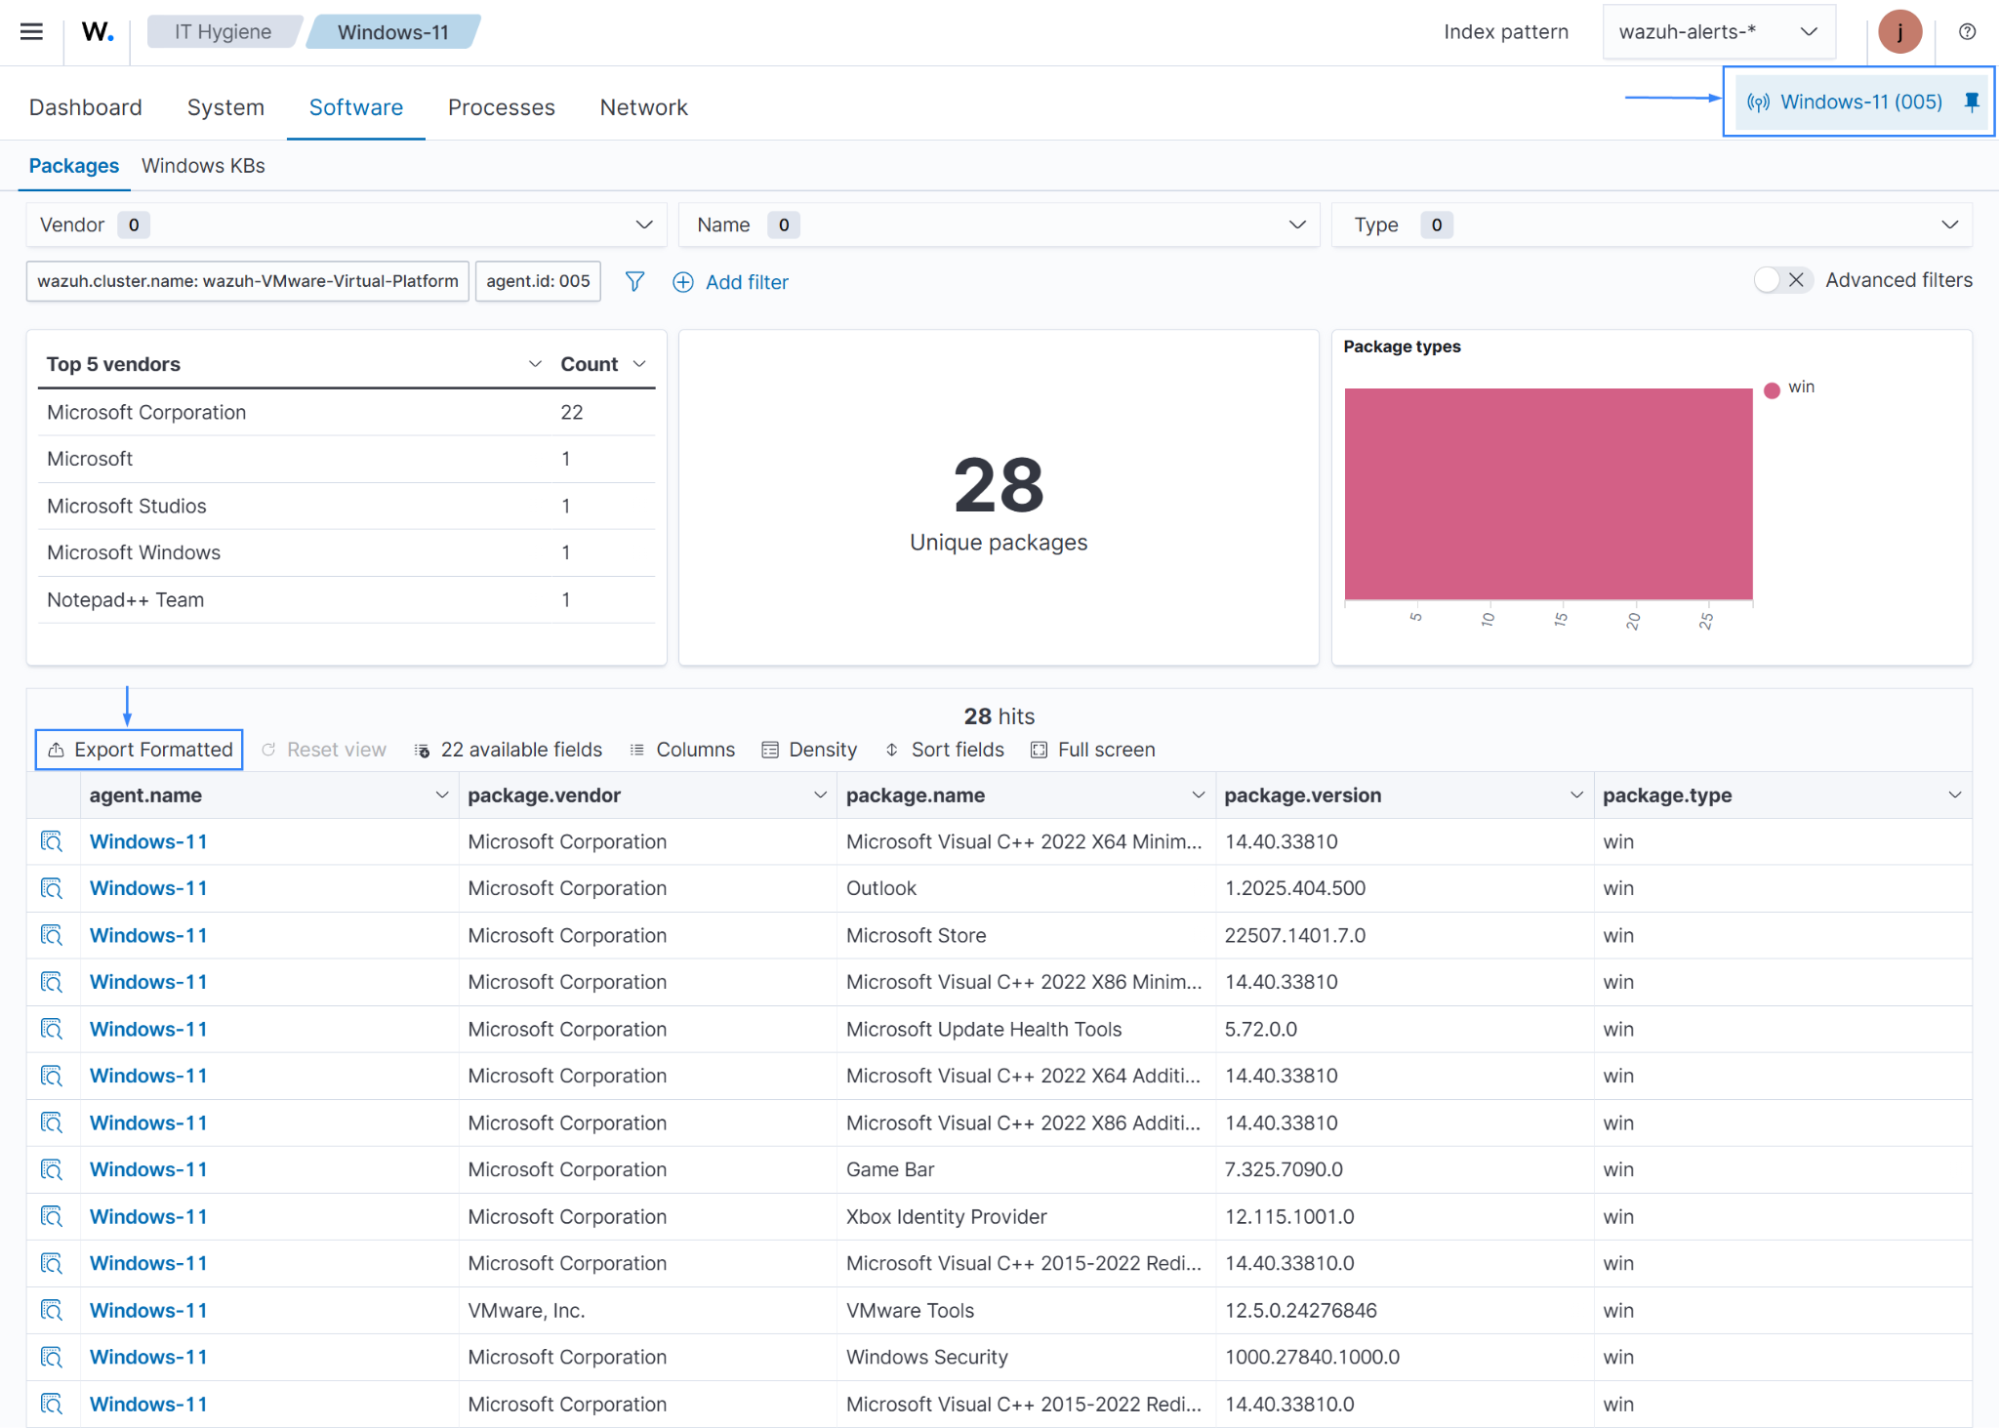Click the pink win bar in chart

[1547, 494]
